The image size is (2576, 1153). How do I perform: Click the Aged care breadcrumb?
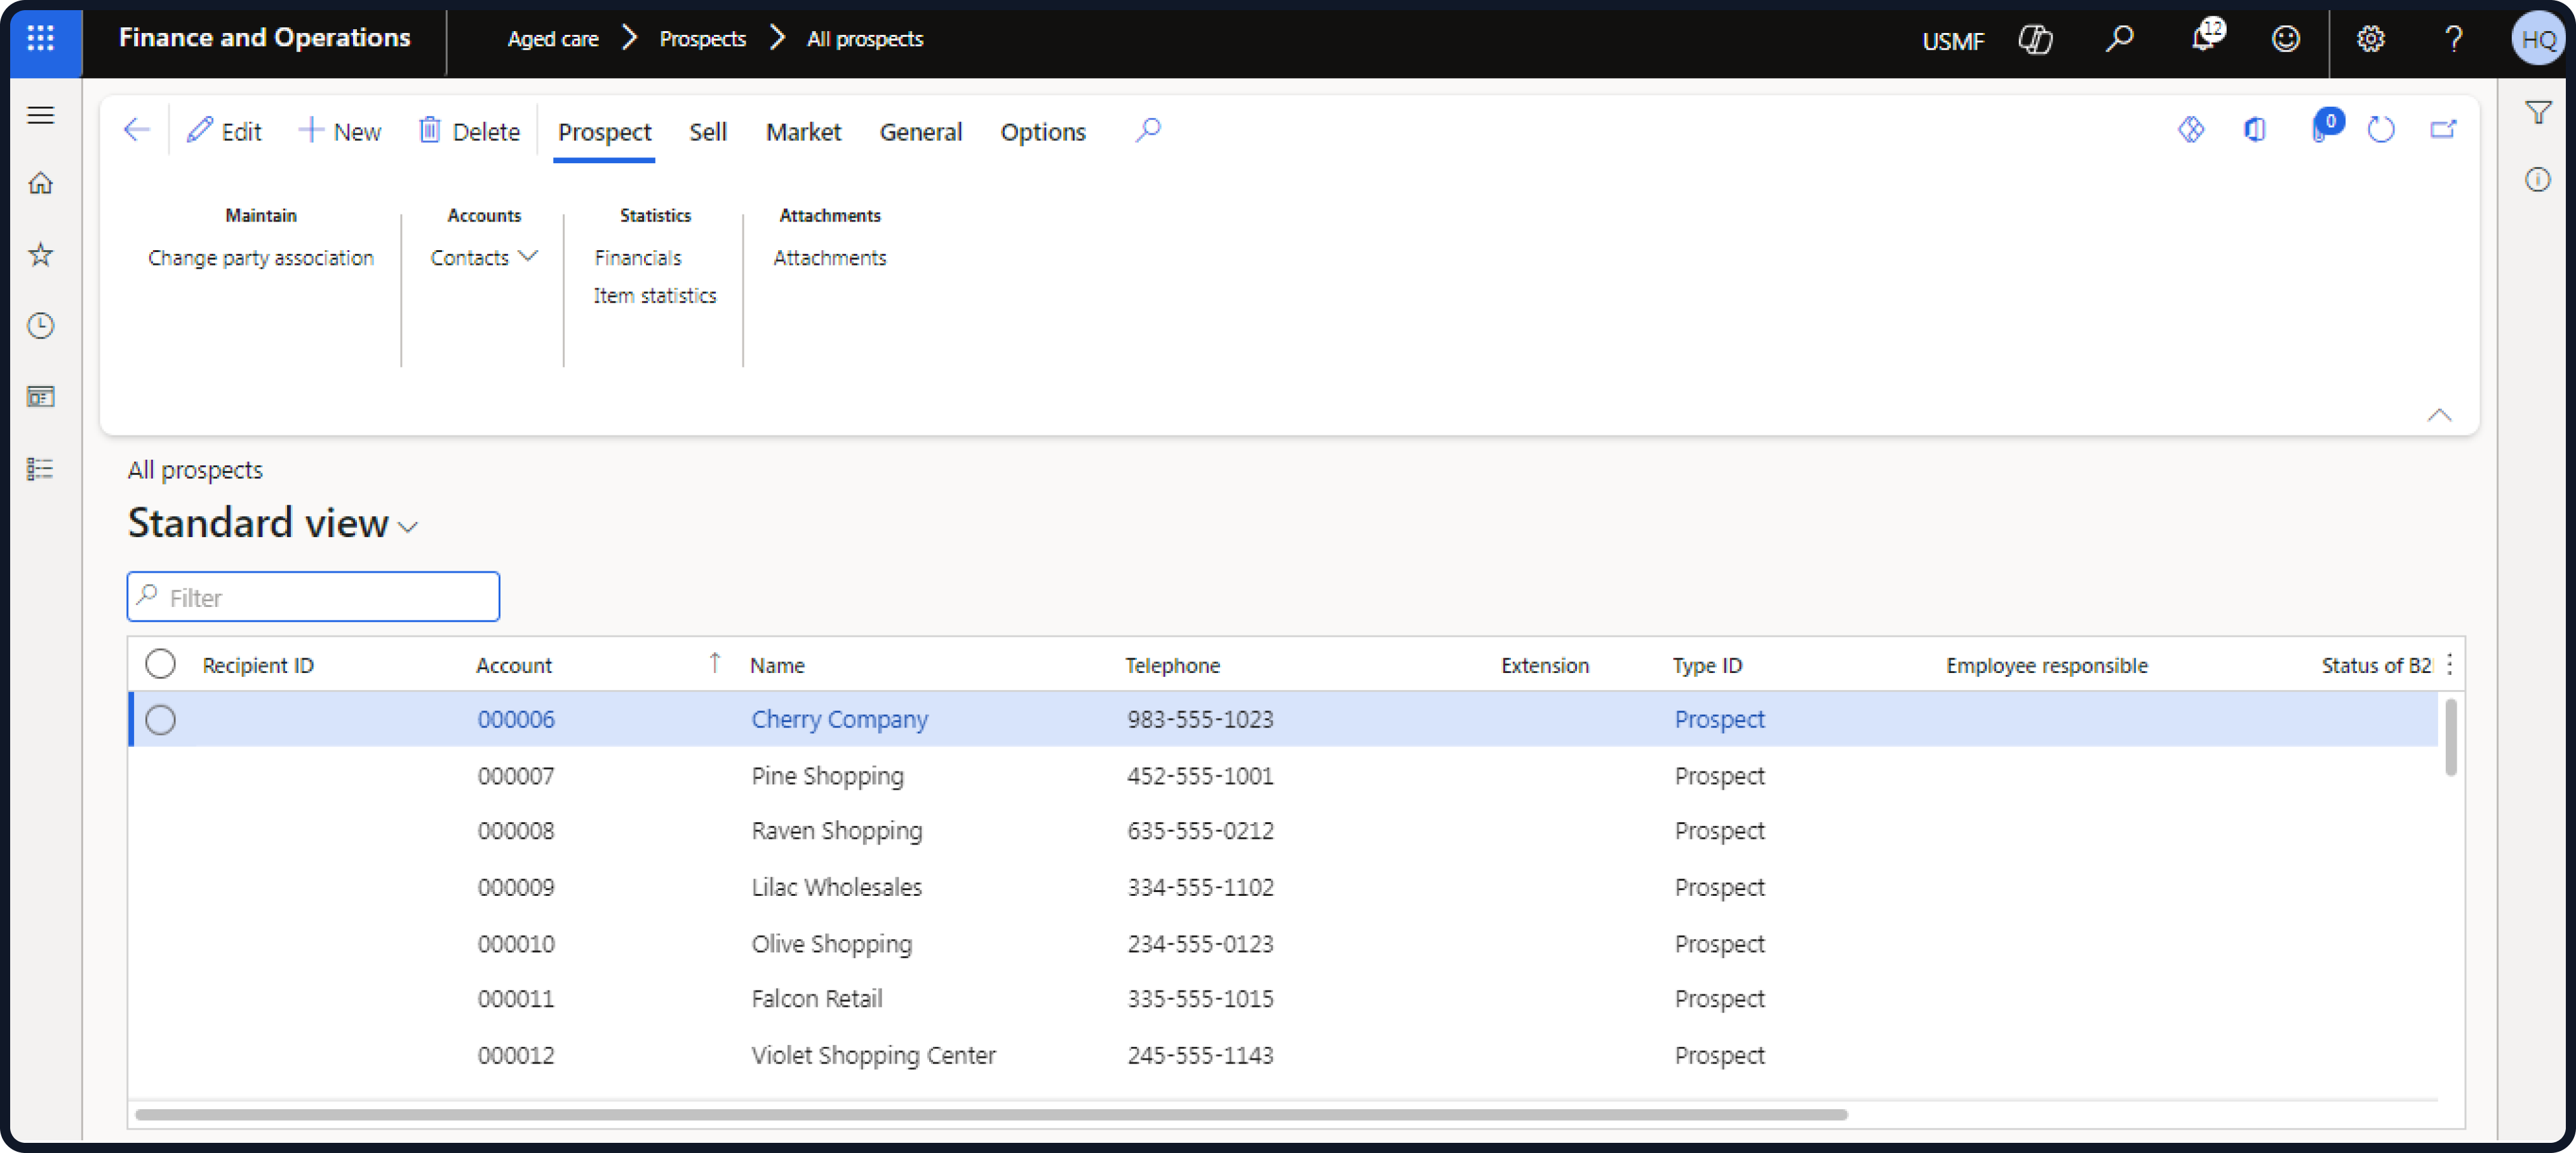(552, 39)
